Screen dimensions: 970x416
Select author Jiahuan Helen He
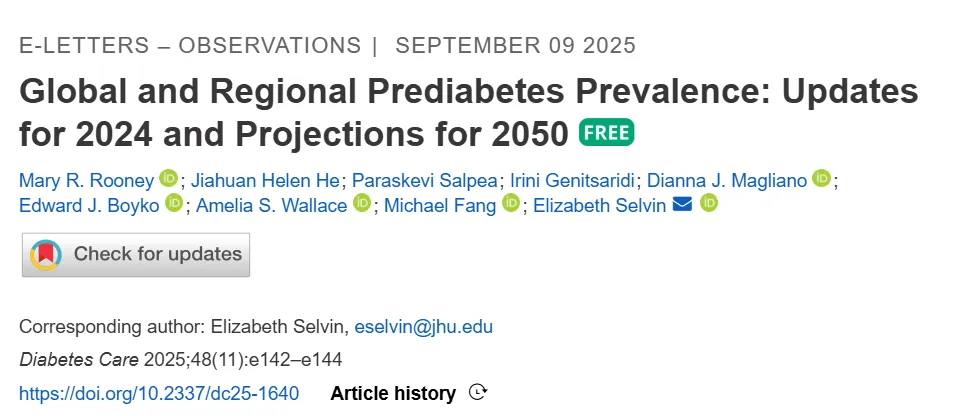pyautogui.click(x=265, y=180)
